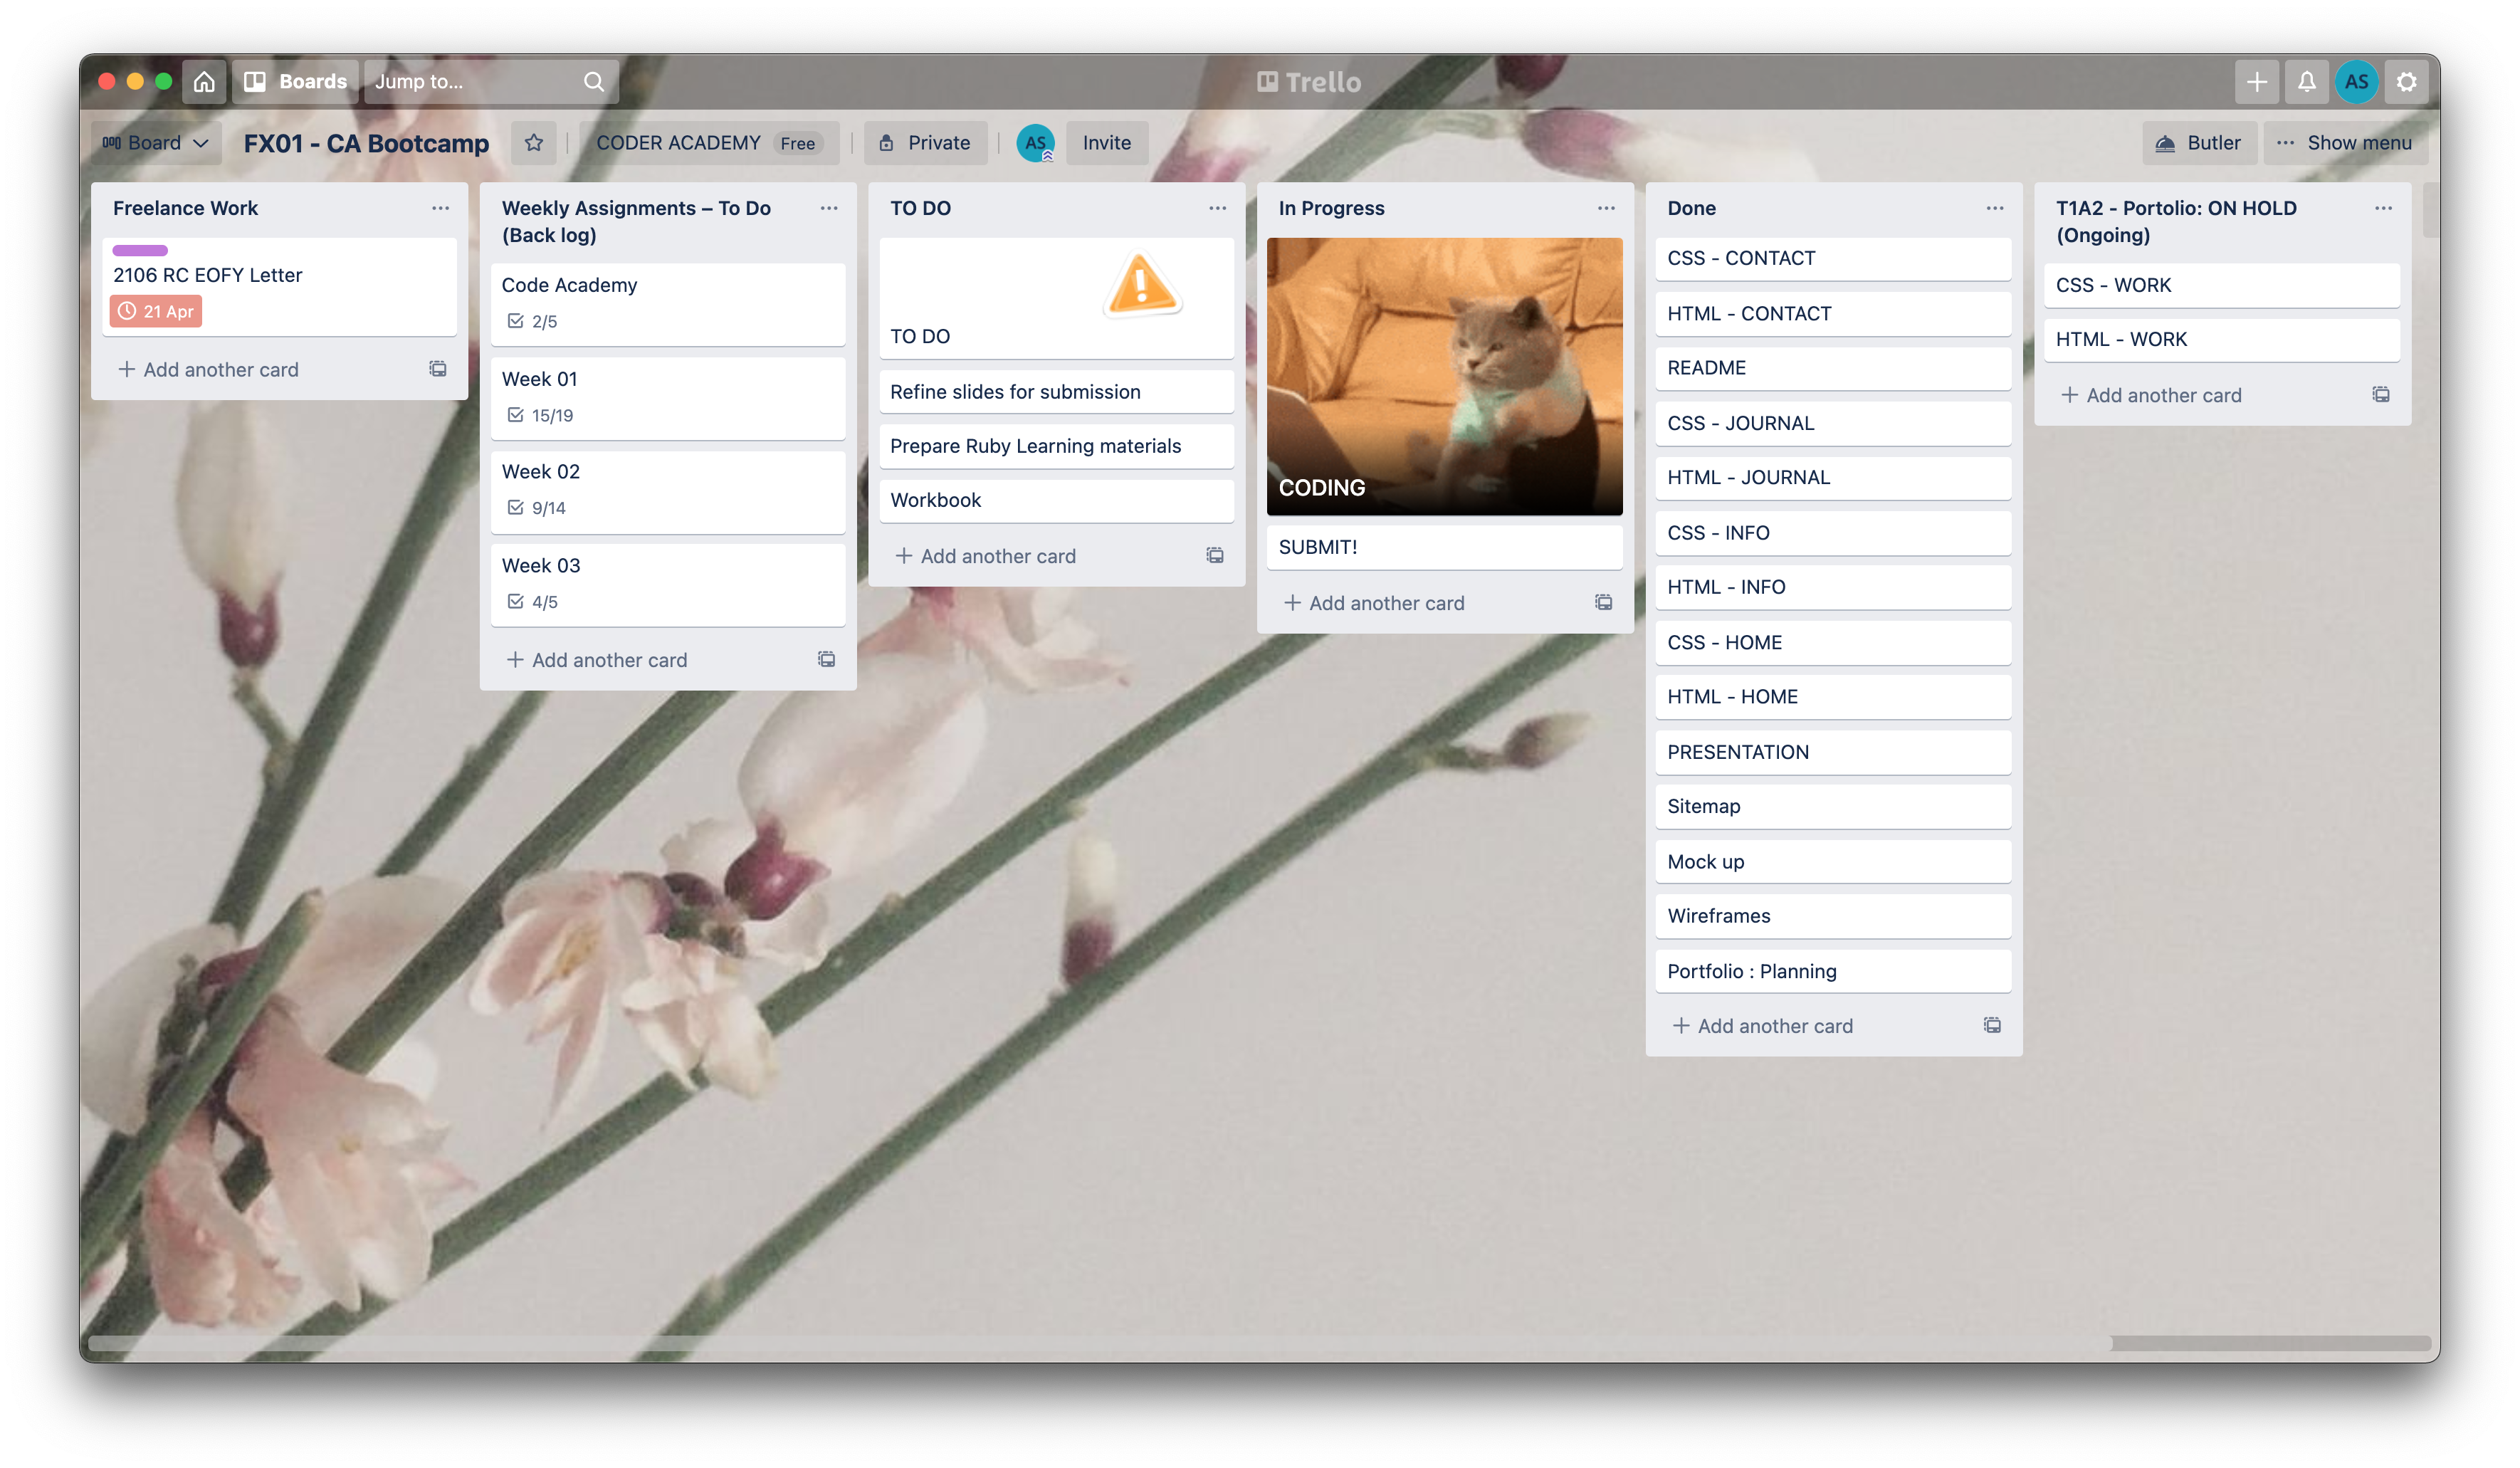2520x1468 pixels.
Task: Click the Trello home/boards icon
Action: [204, 80]
